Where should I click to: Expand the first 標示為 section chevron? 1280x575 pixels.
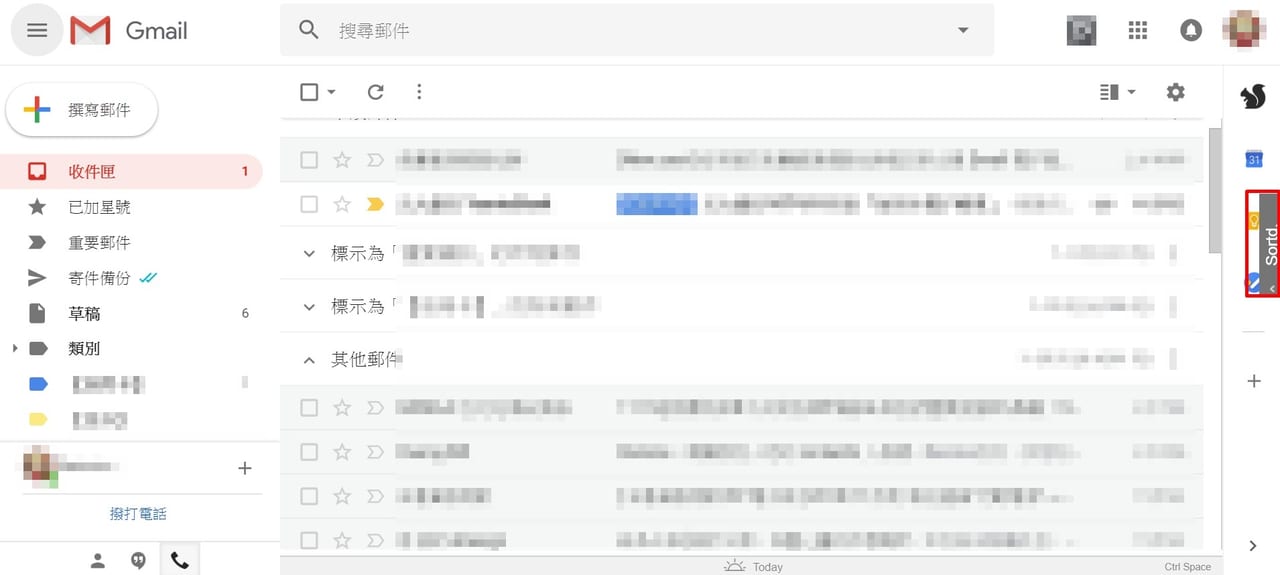(x=309, y=254)
